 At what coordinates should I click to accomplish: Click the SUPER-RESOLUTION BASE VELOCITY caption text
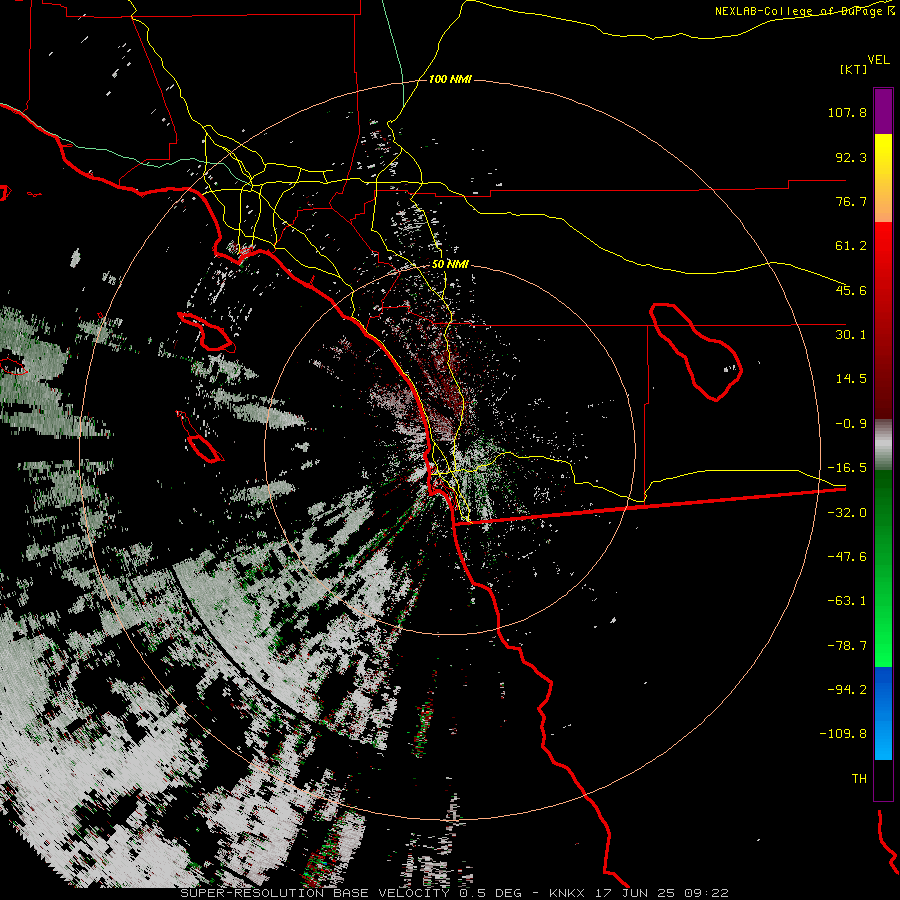[315, 893]
